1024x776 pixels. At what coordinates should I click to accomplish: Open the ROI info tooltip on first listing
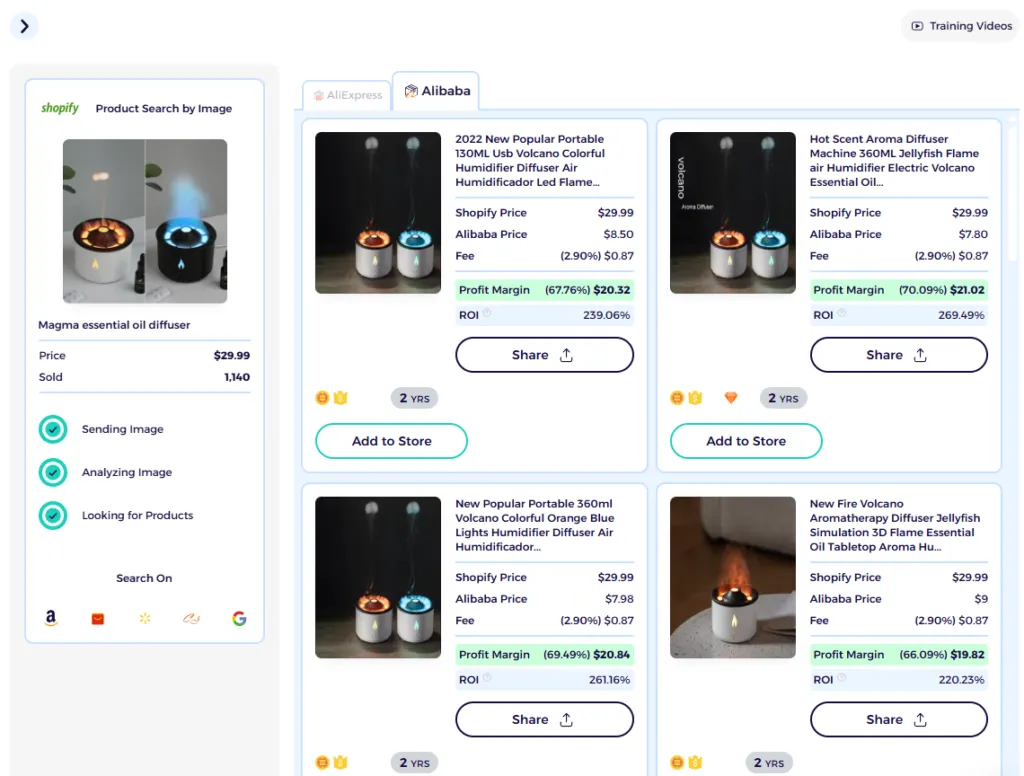tap(487, 314)
